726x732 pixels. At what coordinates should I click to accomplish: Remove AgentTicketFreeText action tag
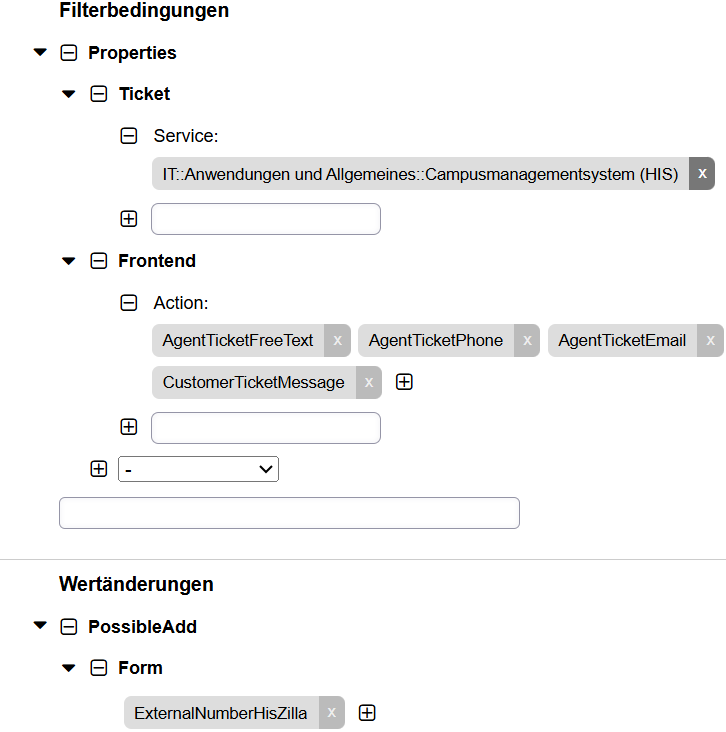[x=337, y=340]
